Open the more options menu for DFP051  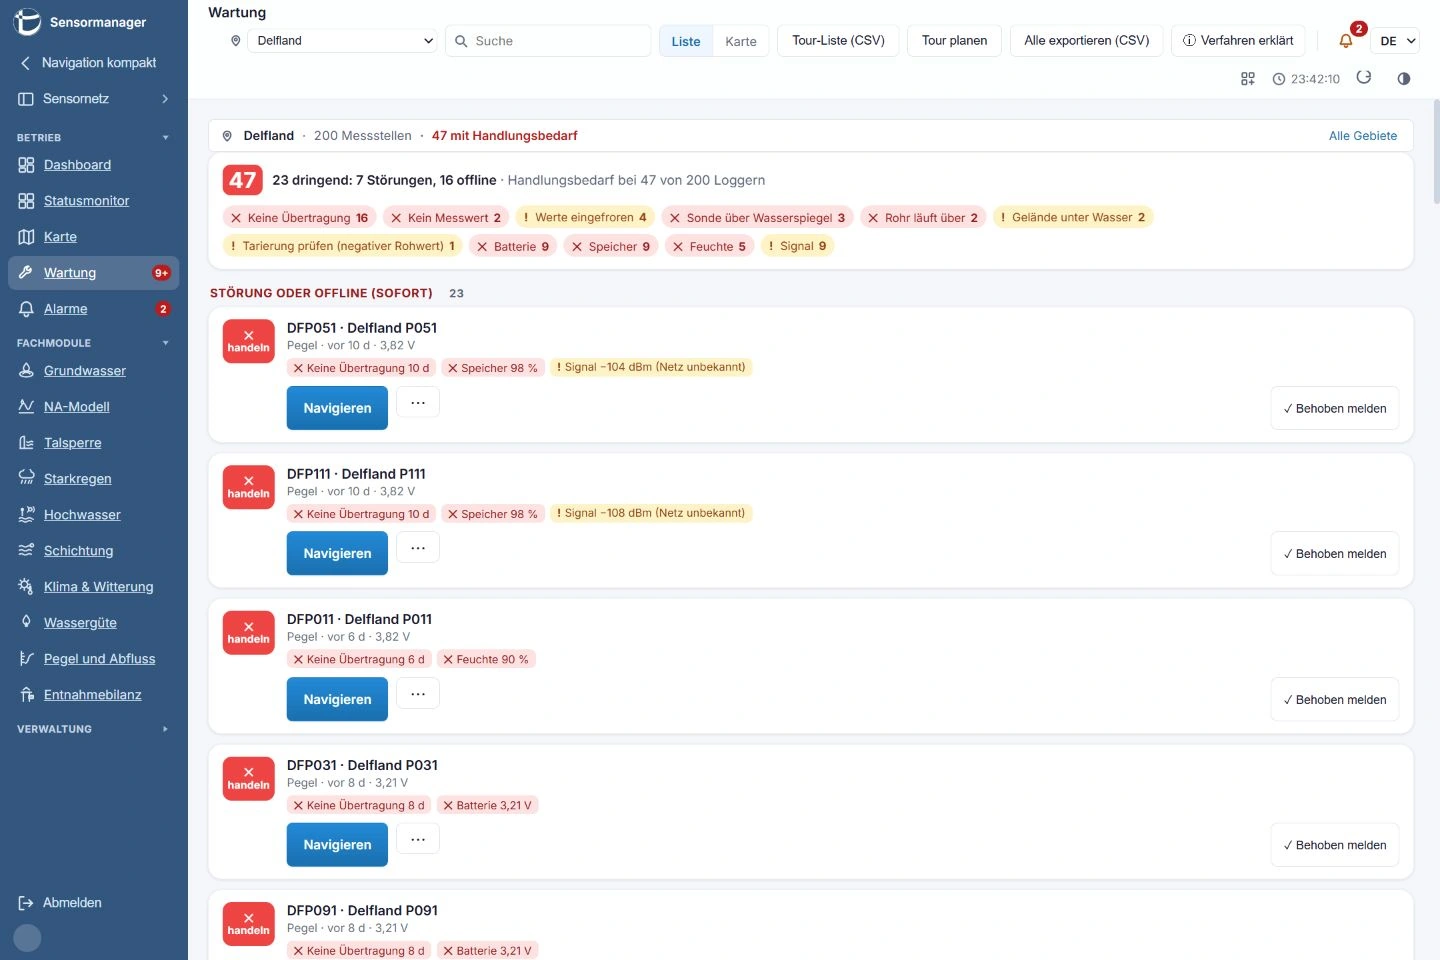[x=418, y=402]
